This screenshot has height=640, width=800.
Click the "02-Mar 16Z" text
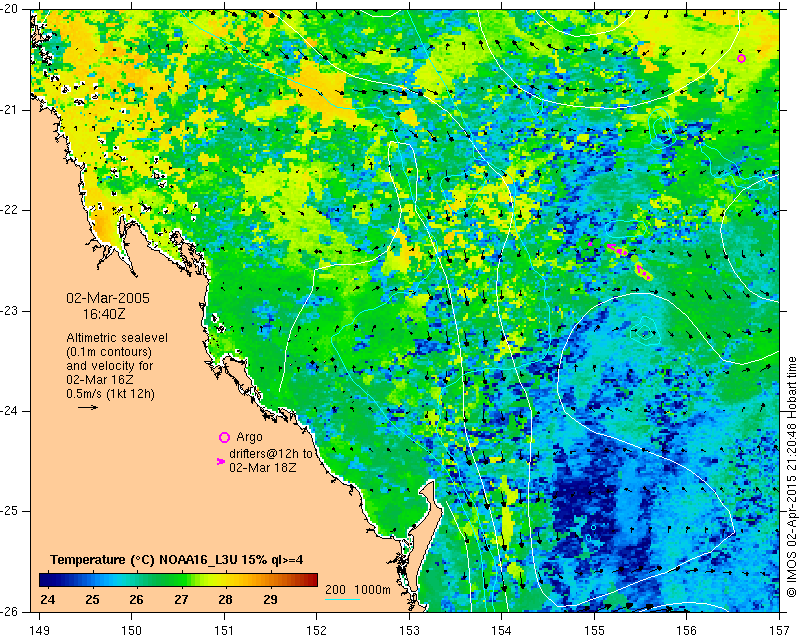pos(100,380)
